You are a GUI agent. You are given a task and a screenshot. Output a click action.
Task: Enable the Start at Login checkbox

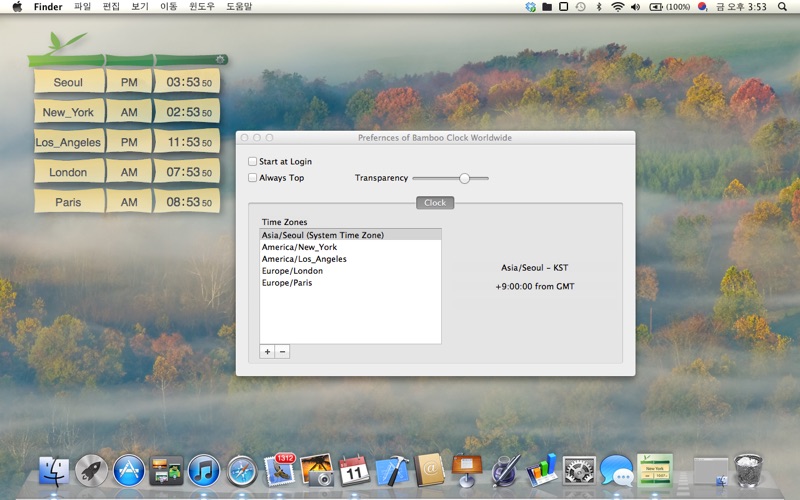tap(253, 161)
